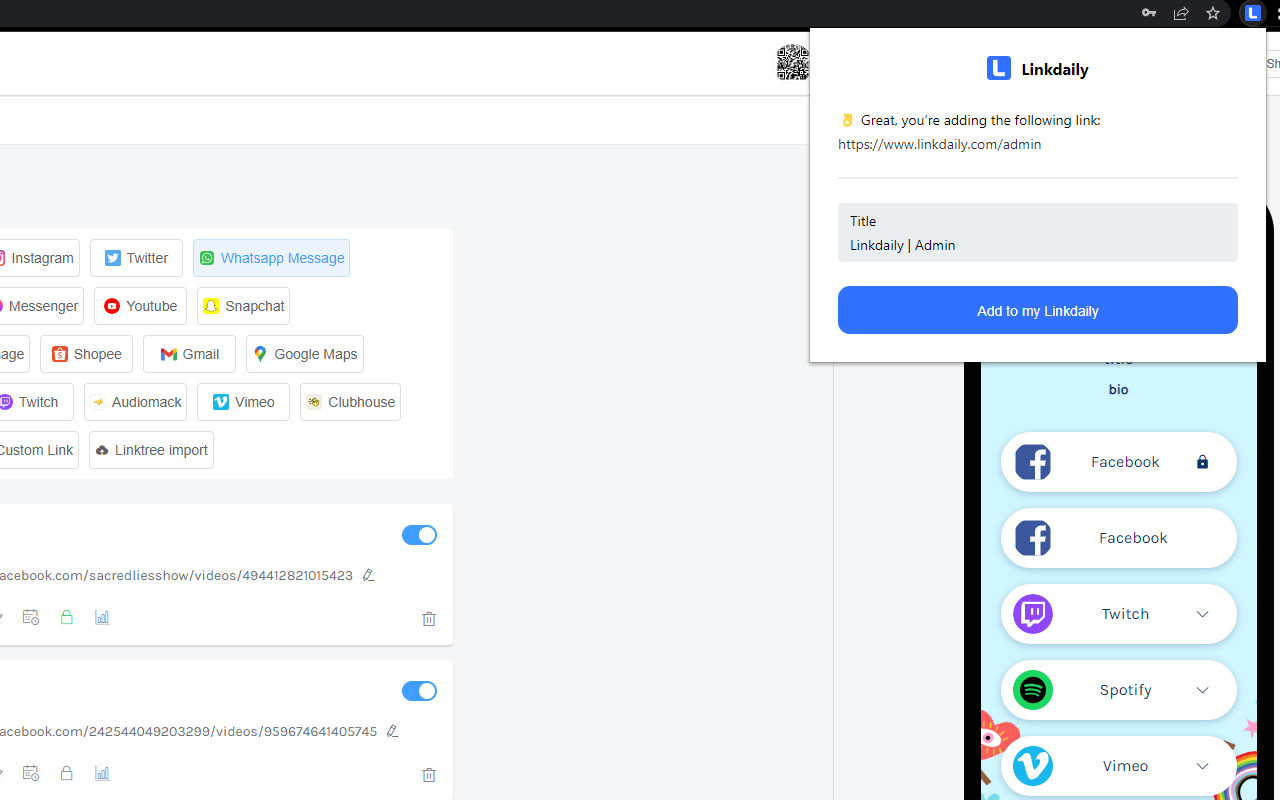The width and height of the screenshot is (1280, 800).
Task: Click the saved passwords key icon
Action: (1149, 13)
